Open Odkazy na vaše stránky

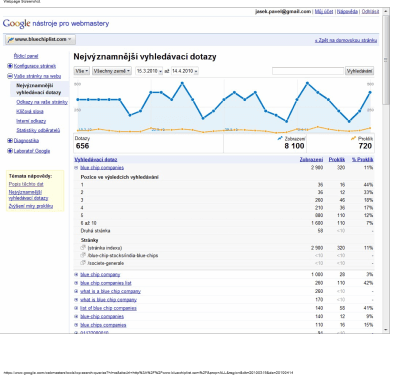(x=42, y=102)
